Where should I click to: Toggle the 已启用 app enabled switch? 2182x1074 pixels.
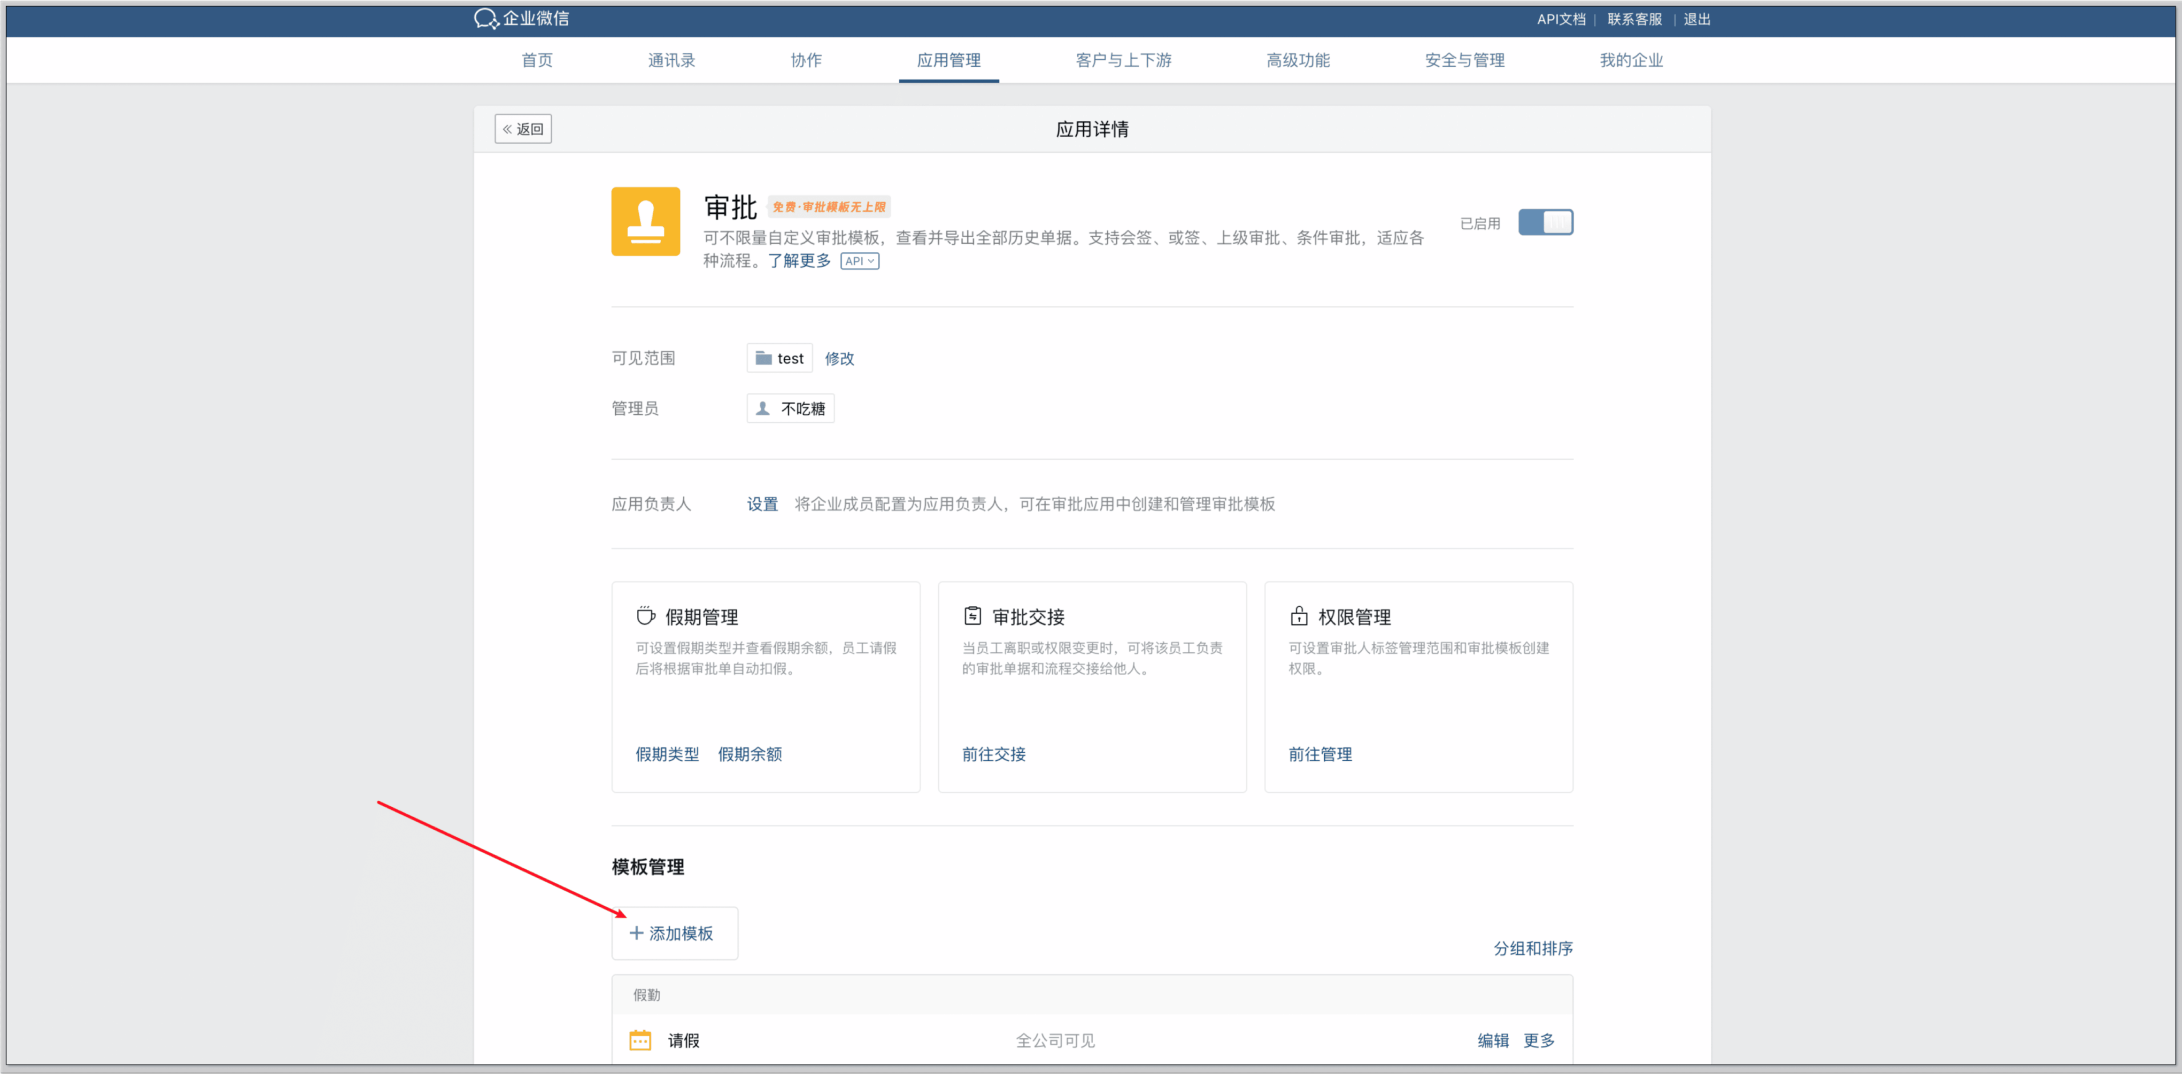coord(1545,222)
